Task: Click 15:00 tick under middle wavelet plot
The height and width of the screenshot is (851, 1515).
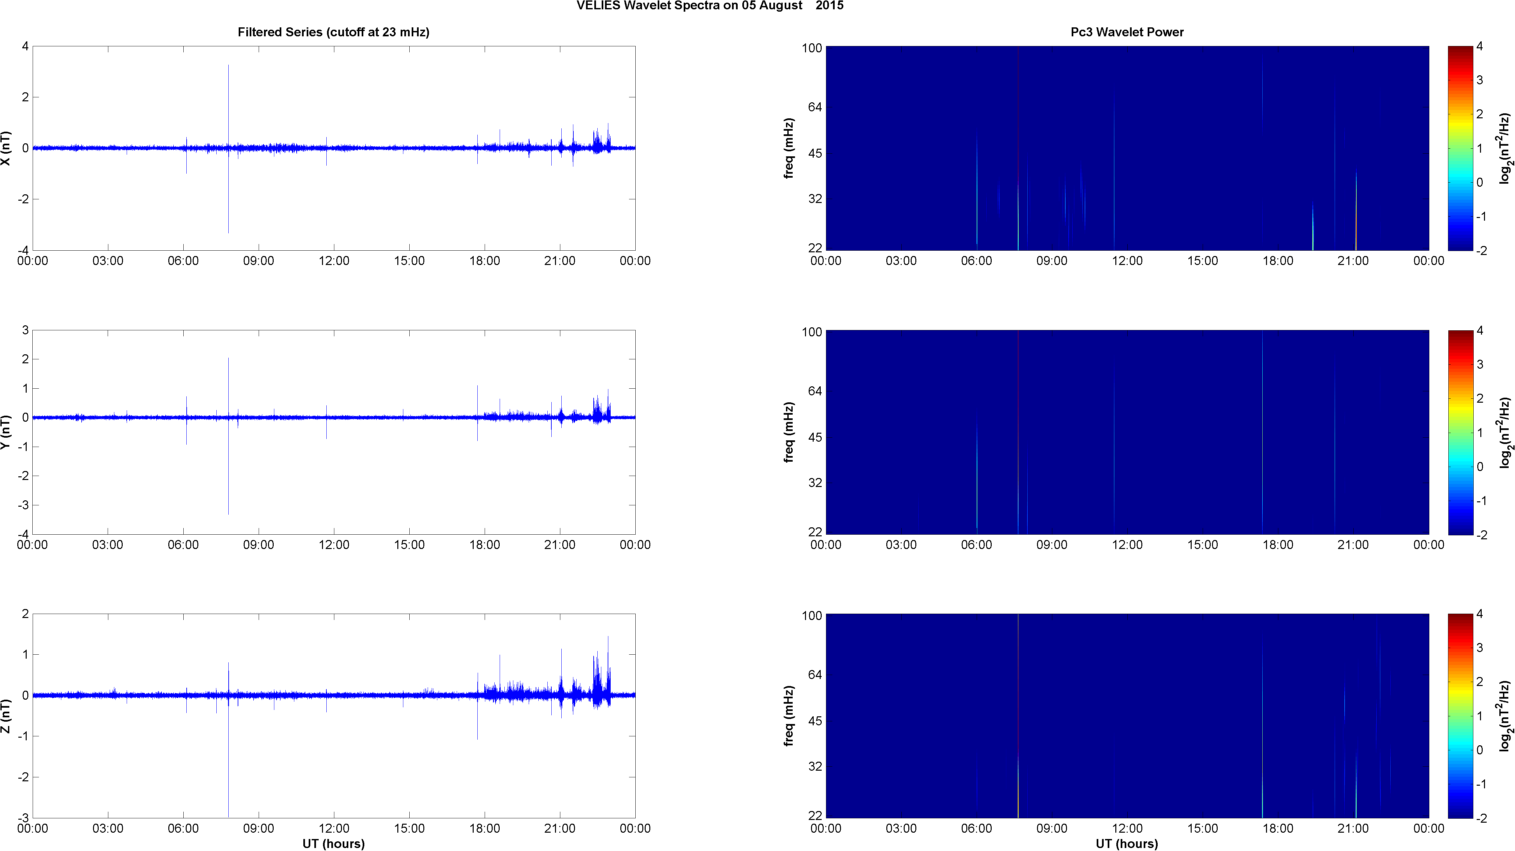Action: pos(1203,545)
